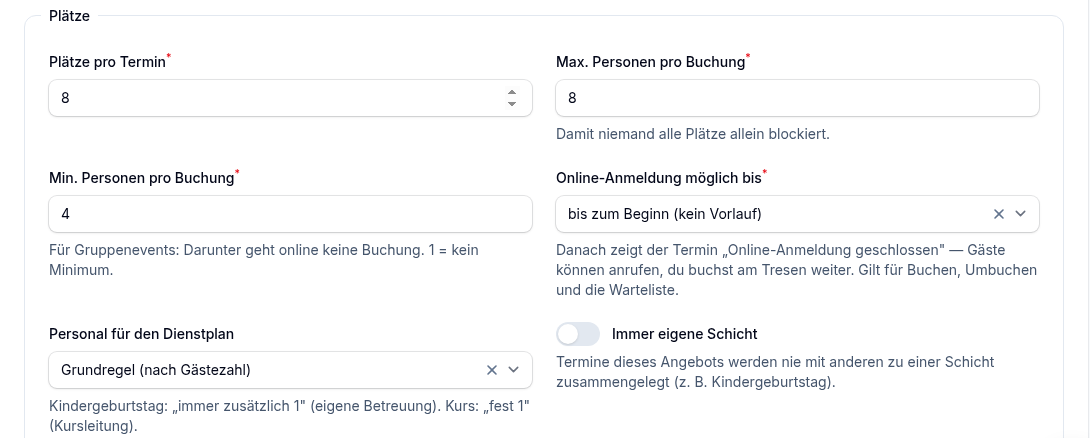The height and width of the screenshot is (438, 1090).
Task: Click the Min. Personen pro Buchung field
Action: (291, 214)
